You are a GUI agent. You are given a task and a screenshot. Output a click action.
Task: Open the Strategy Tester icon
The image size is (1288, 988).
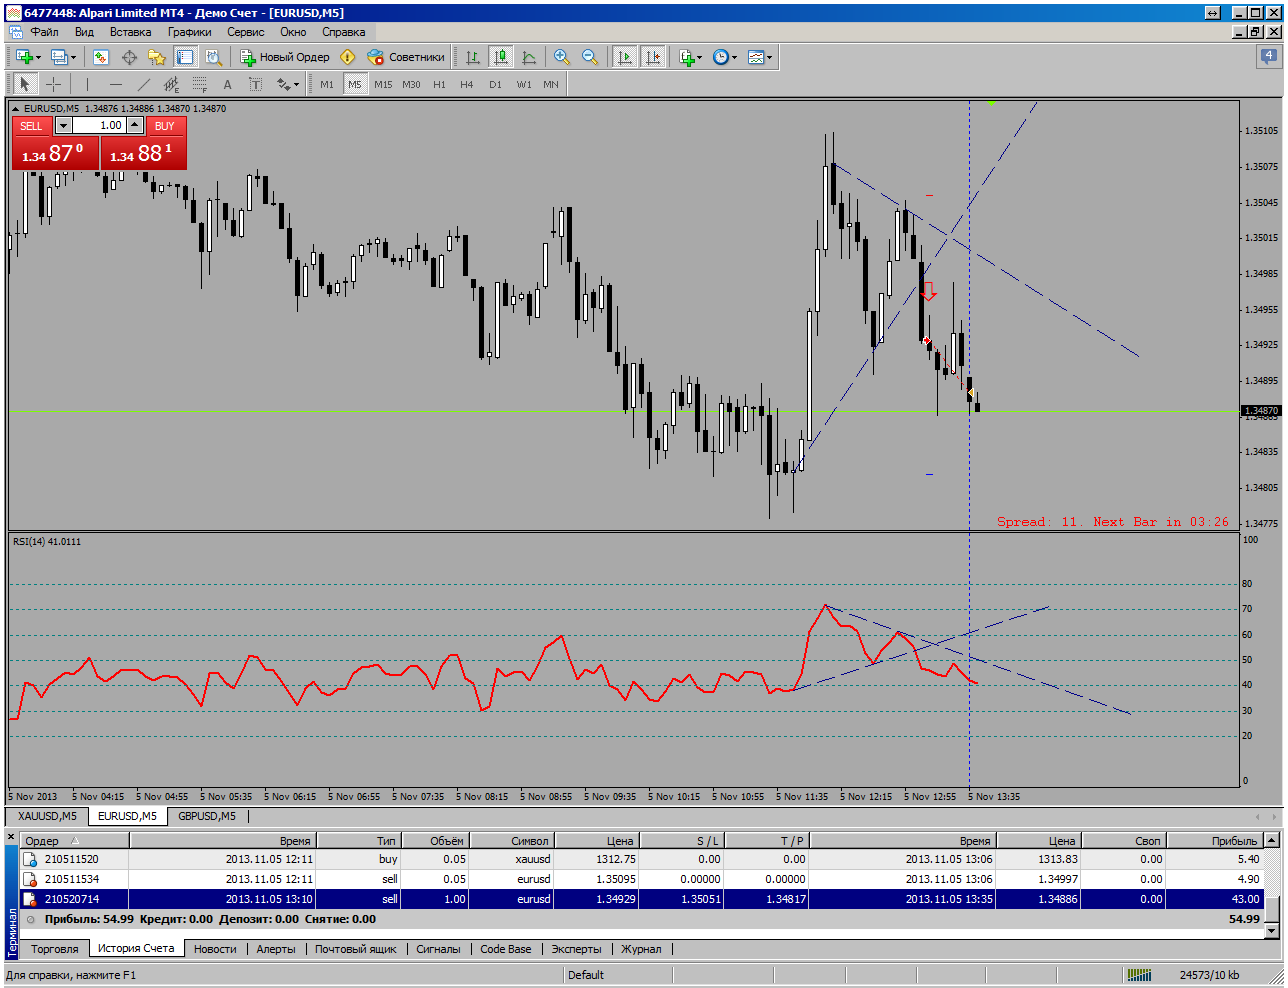[x=213, y=57]
